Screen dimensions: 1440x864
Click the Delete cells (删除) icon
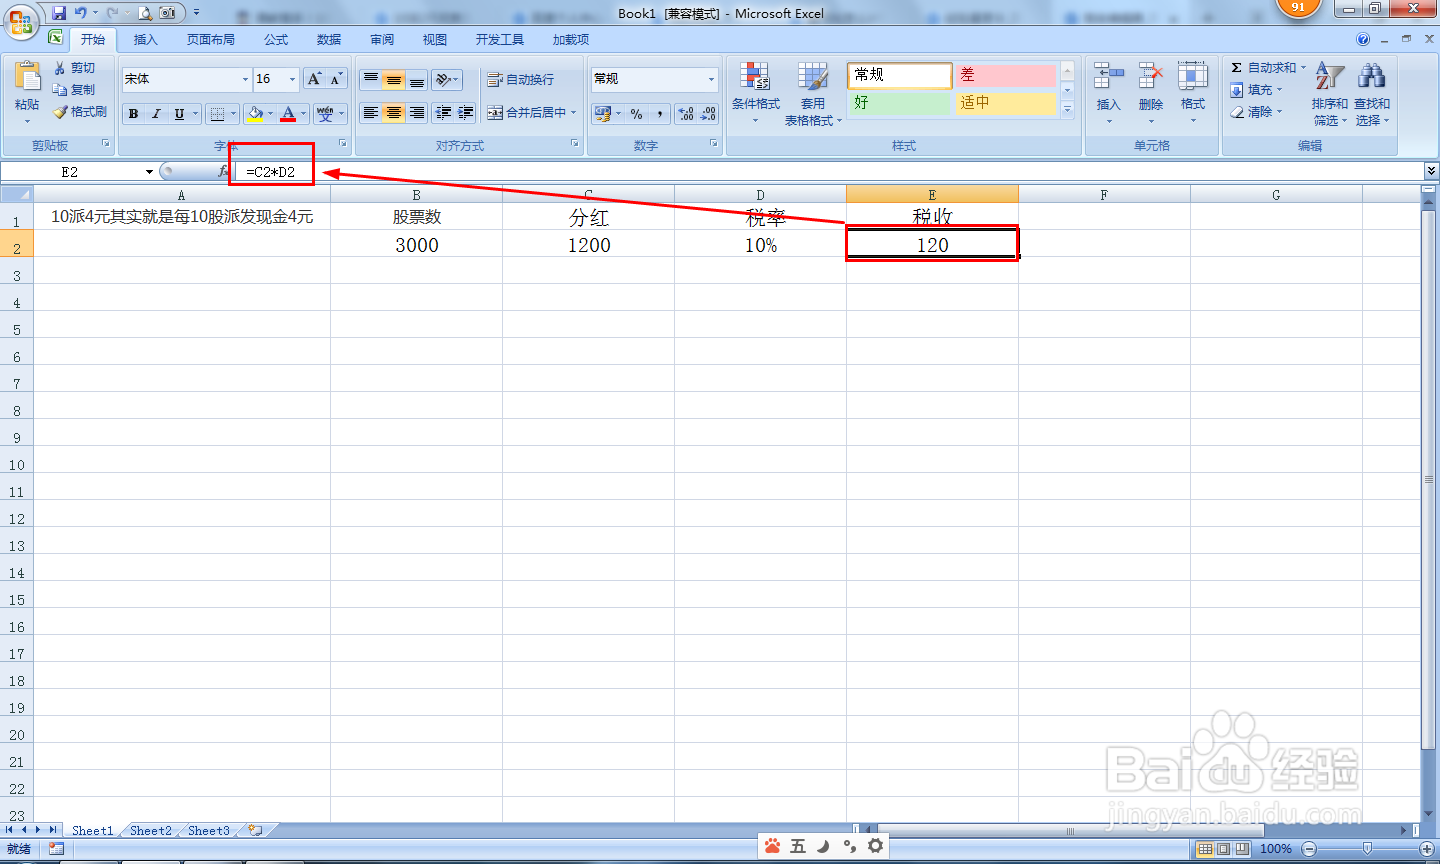click(x=1151, y=77)
